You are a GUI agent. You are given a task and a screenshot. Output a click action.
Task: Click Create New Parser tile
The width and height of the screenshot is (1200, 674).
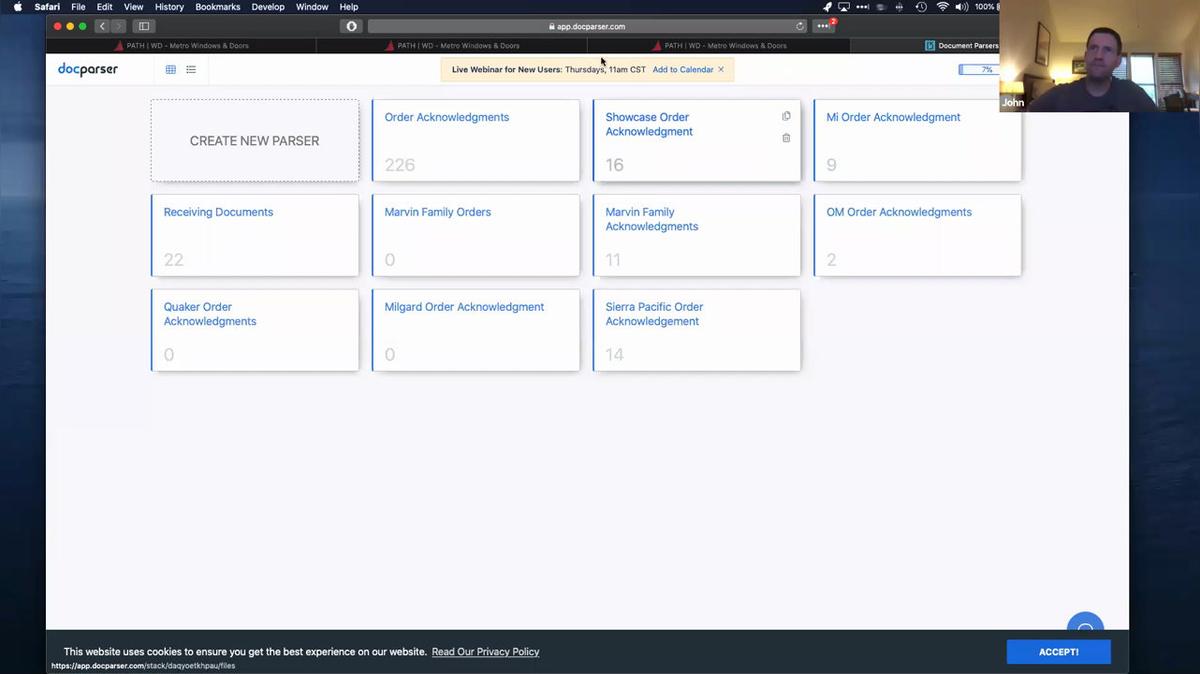tap(255, 141)
